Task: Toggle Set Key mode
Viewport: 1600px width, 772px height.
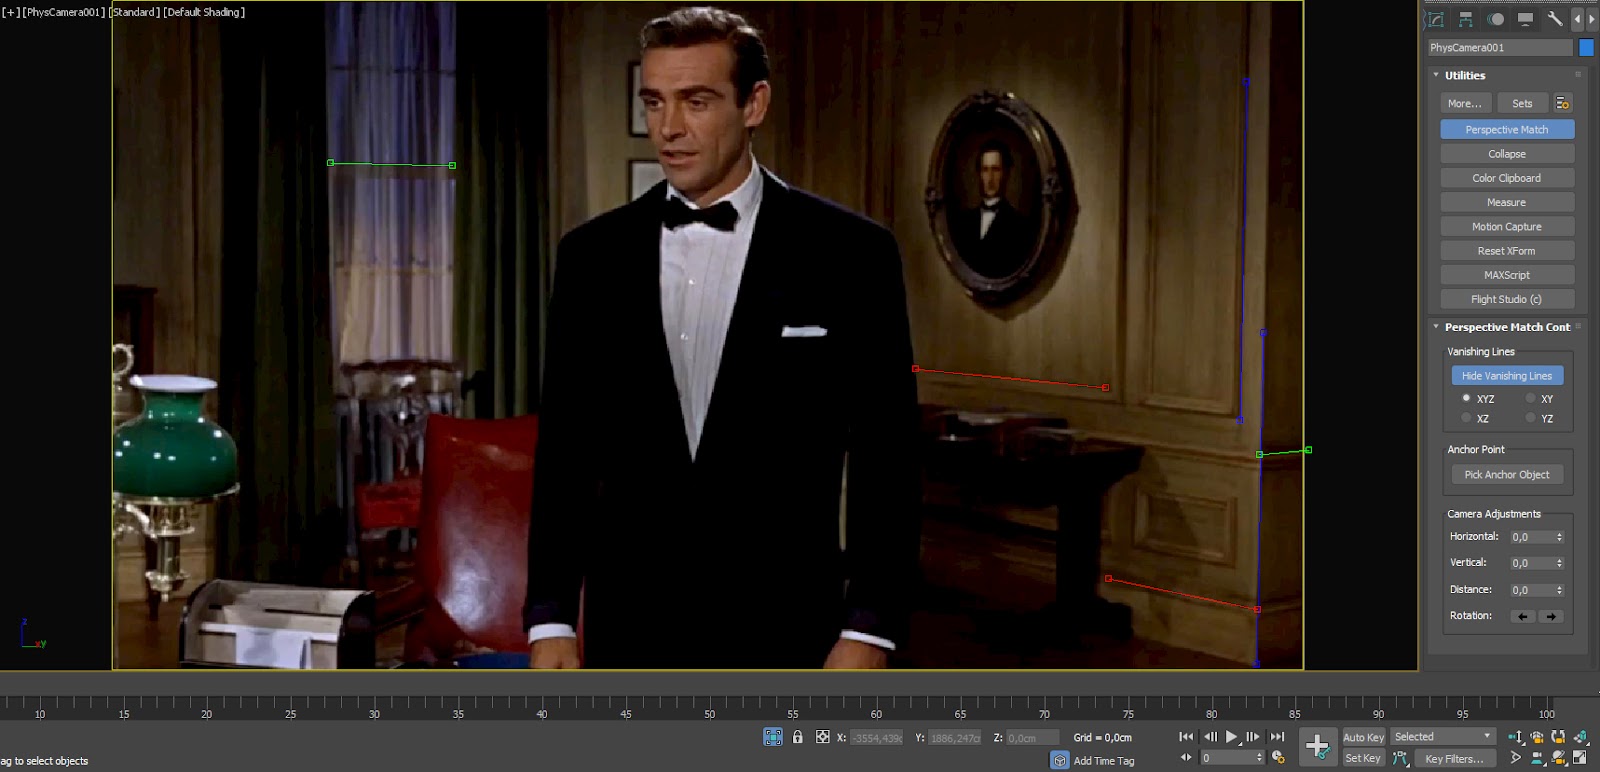Action: point(1363,758)
